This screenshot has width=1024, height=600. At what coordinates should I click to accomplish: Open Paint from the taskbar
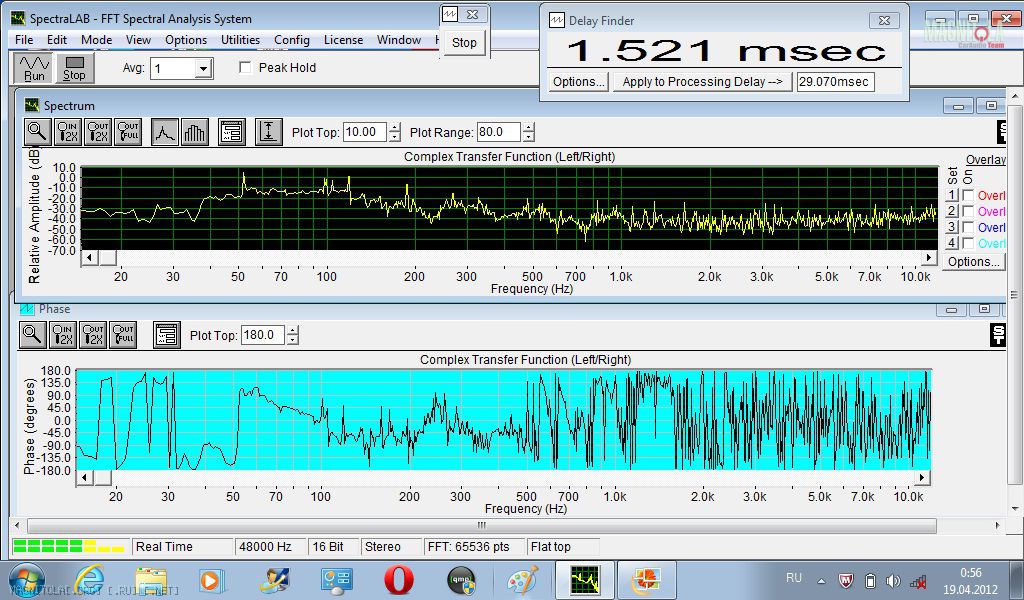tap(522, 580)
